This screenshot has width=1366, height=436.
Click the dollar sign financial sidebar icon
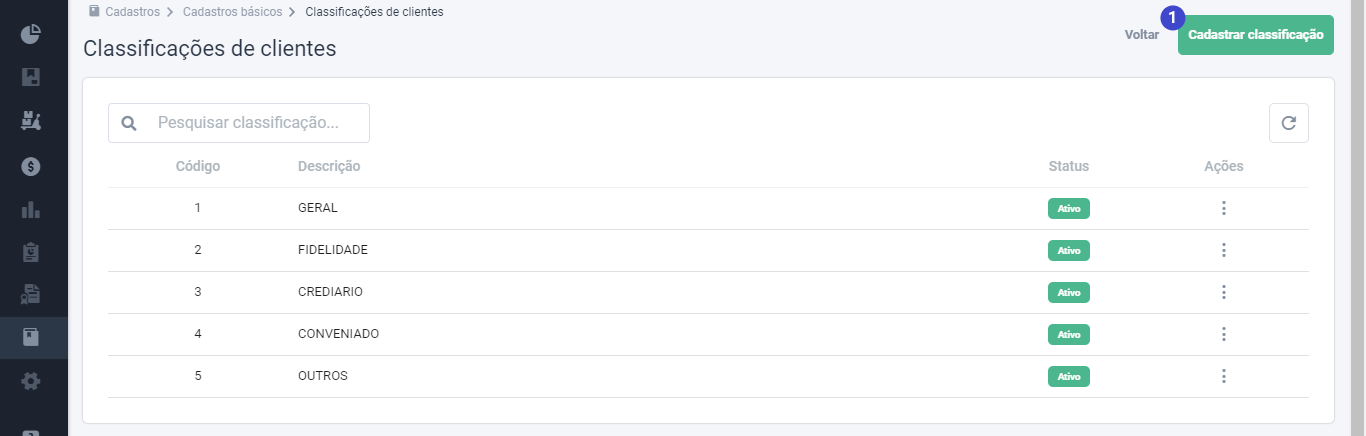click(31, 166)
